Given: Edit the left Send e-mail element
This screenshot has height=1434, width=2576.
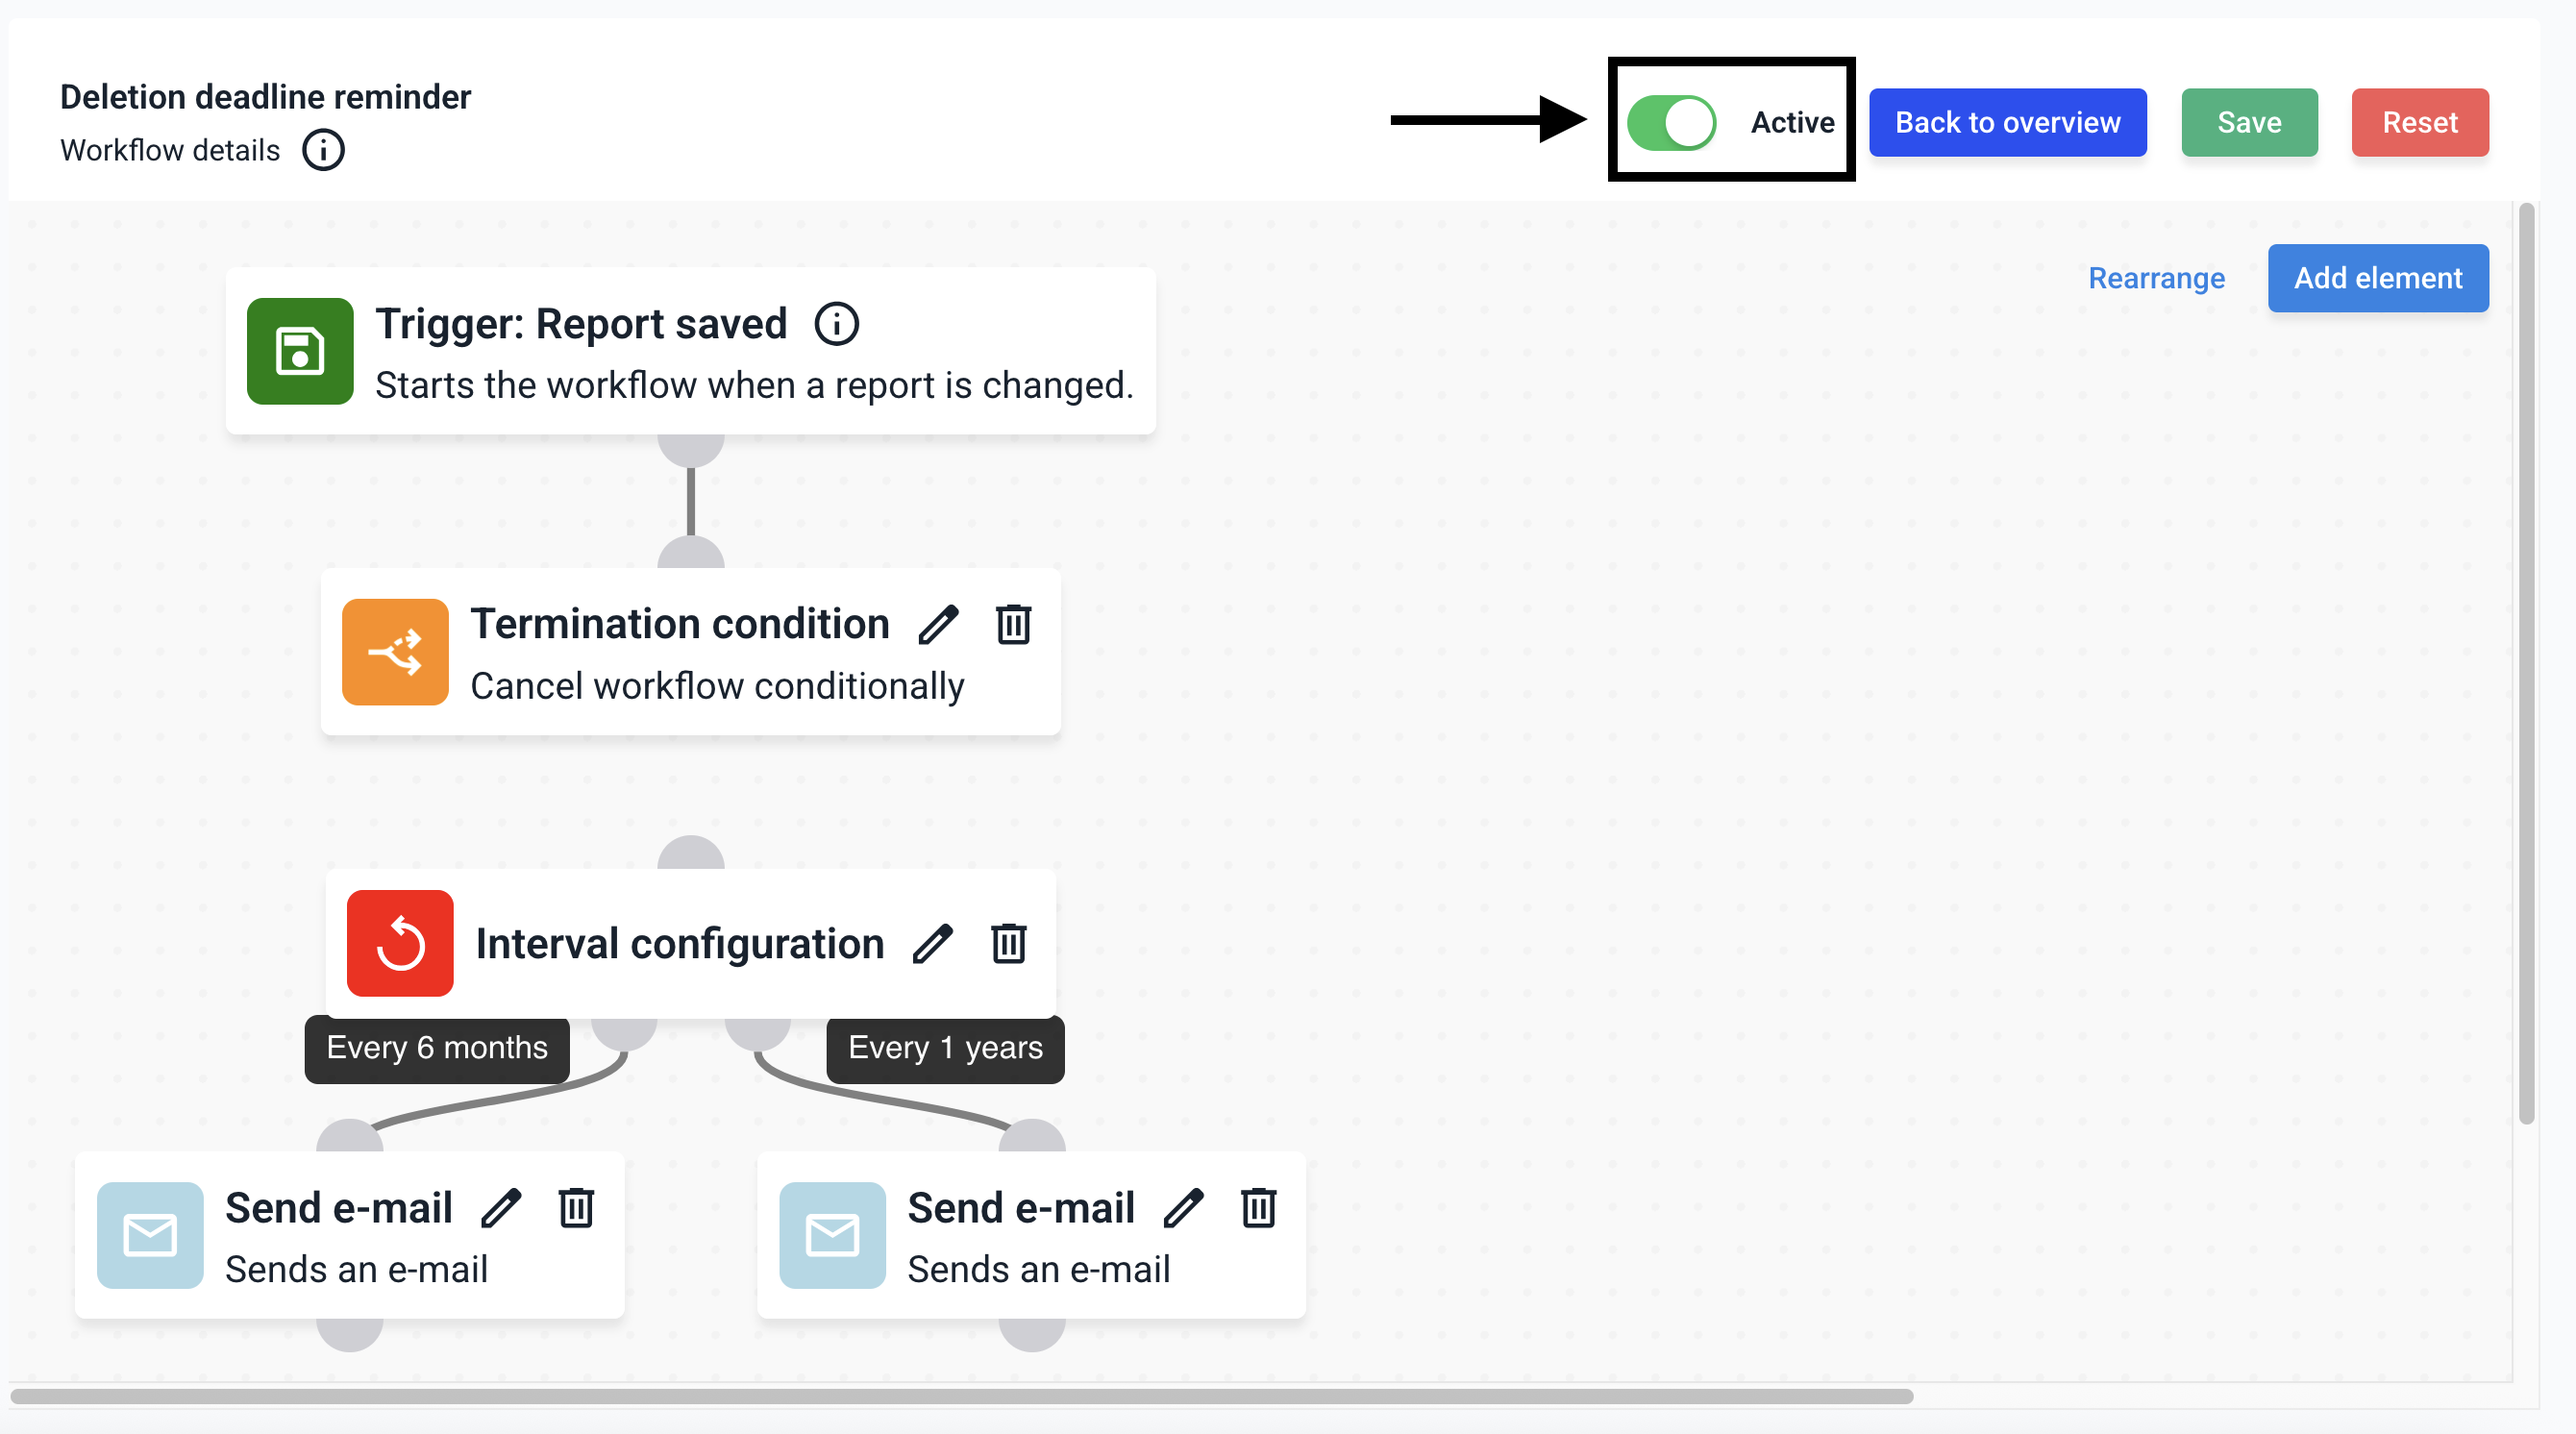Looking at the screenshot, I should pos(501,1207).
